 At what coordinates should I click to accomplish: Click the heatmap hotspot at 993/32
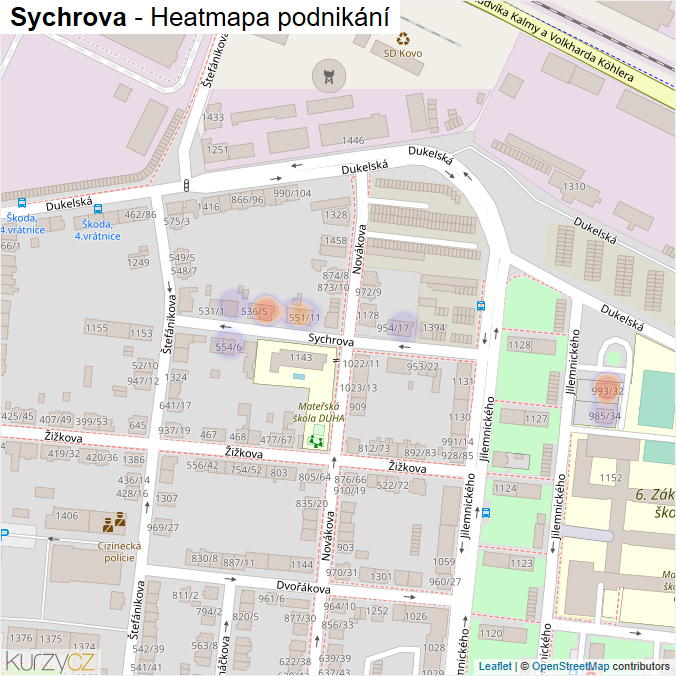tap(607, 389)
